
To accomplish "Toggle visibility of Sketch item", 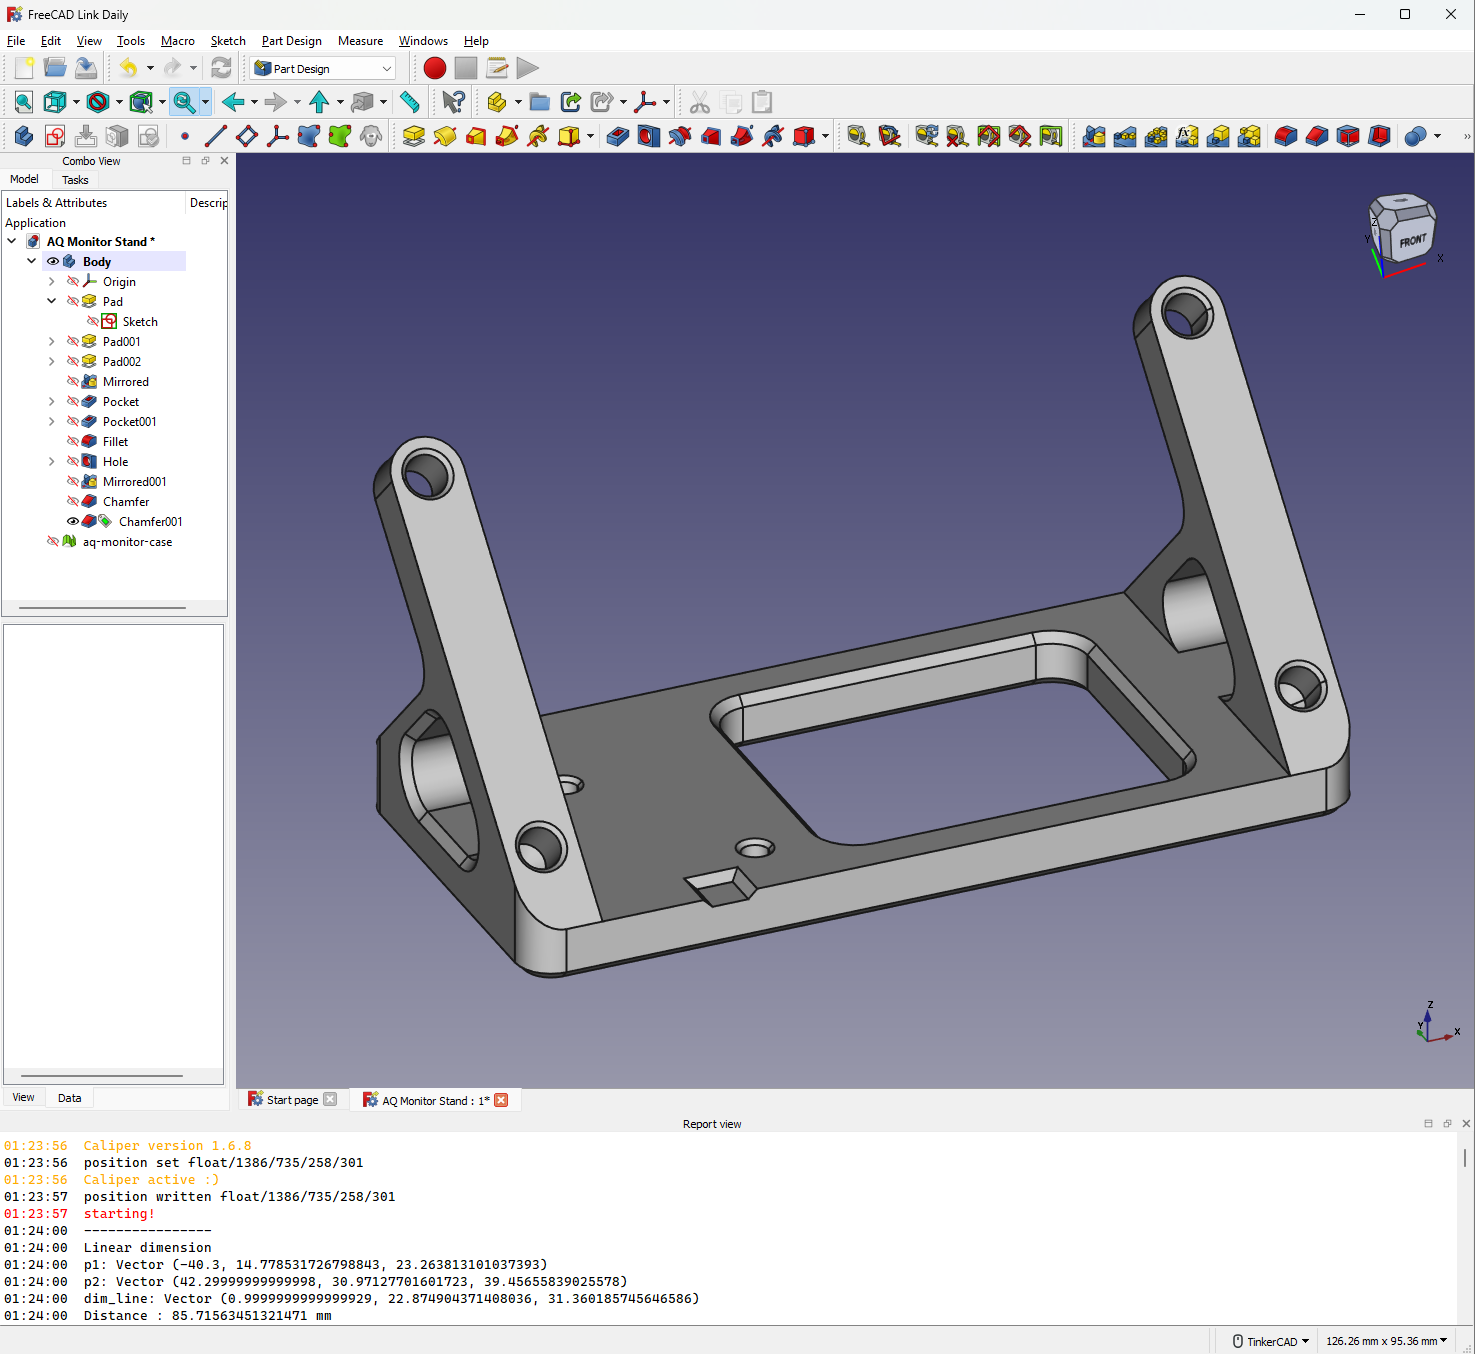I will pyautogui.click(x=92, y=321).
